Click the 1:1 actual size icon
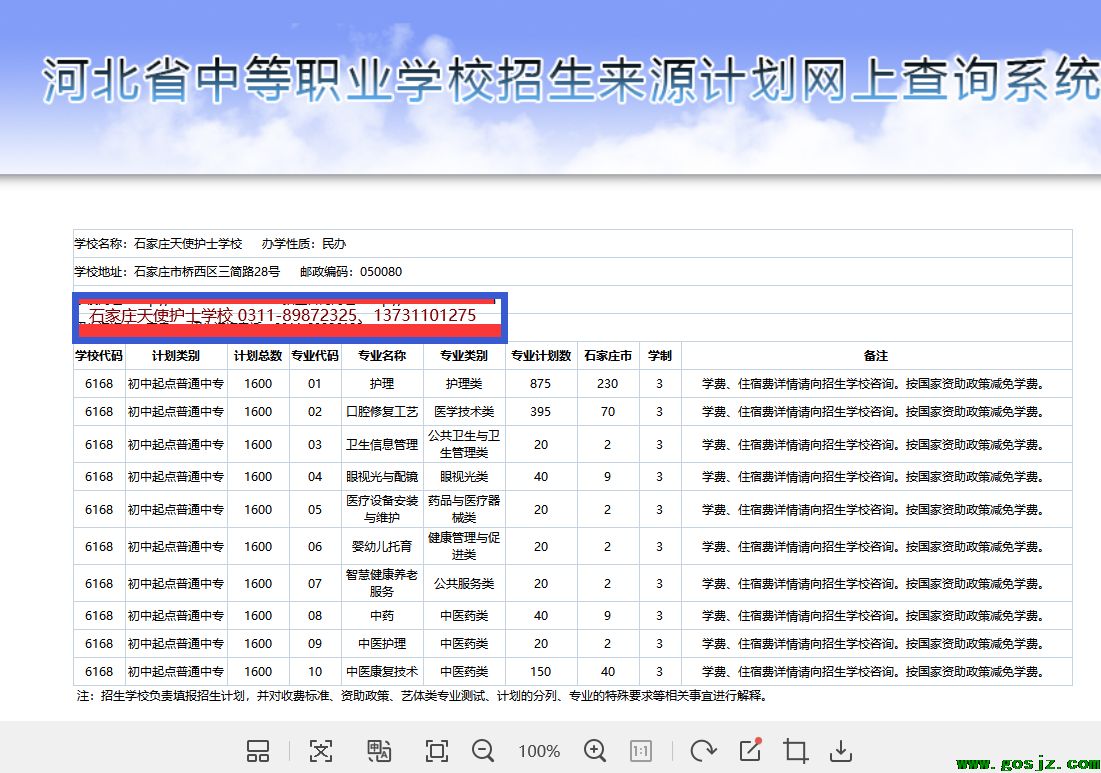This screenshot has width=1101, height=773. [640, 751]
